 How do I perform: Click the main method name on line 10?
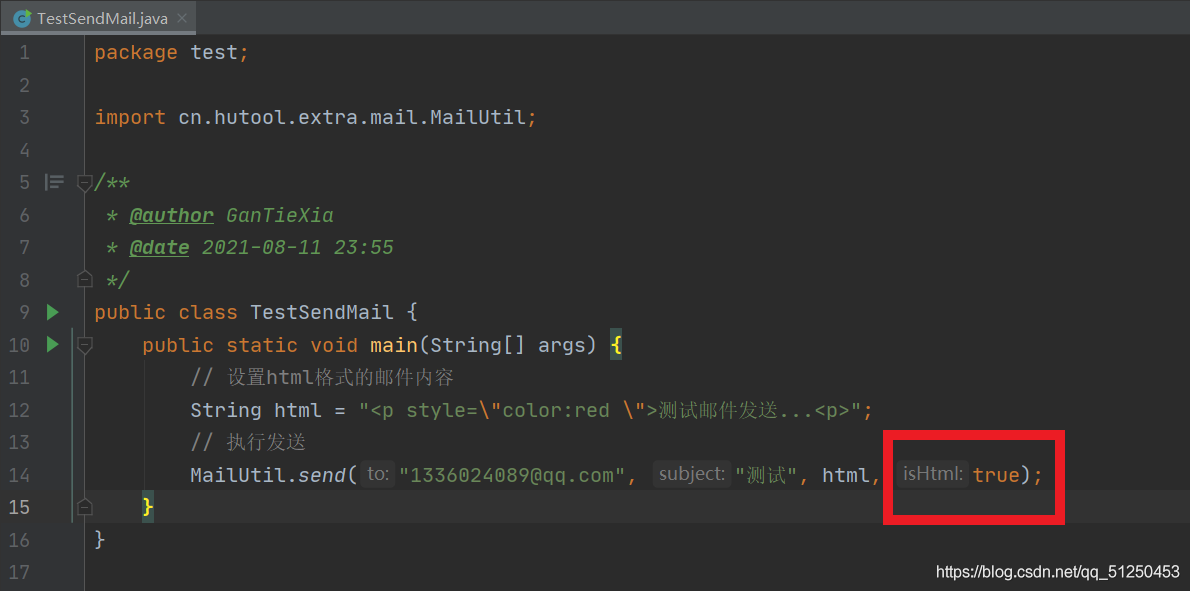point(394,345)
